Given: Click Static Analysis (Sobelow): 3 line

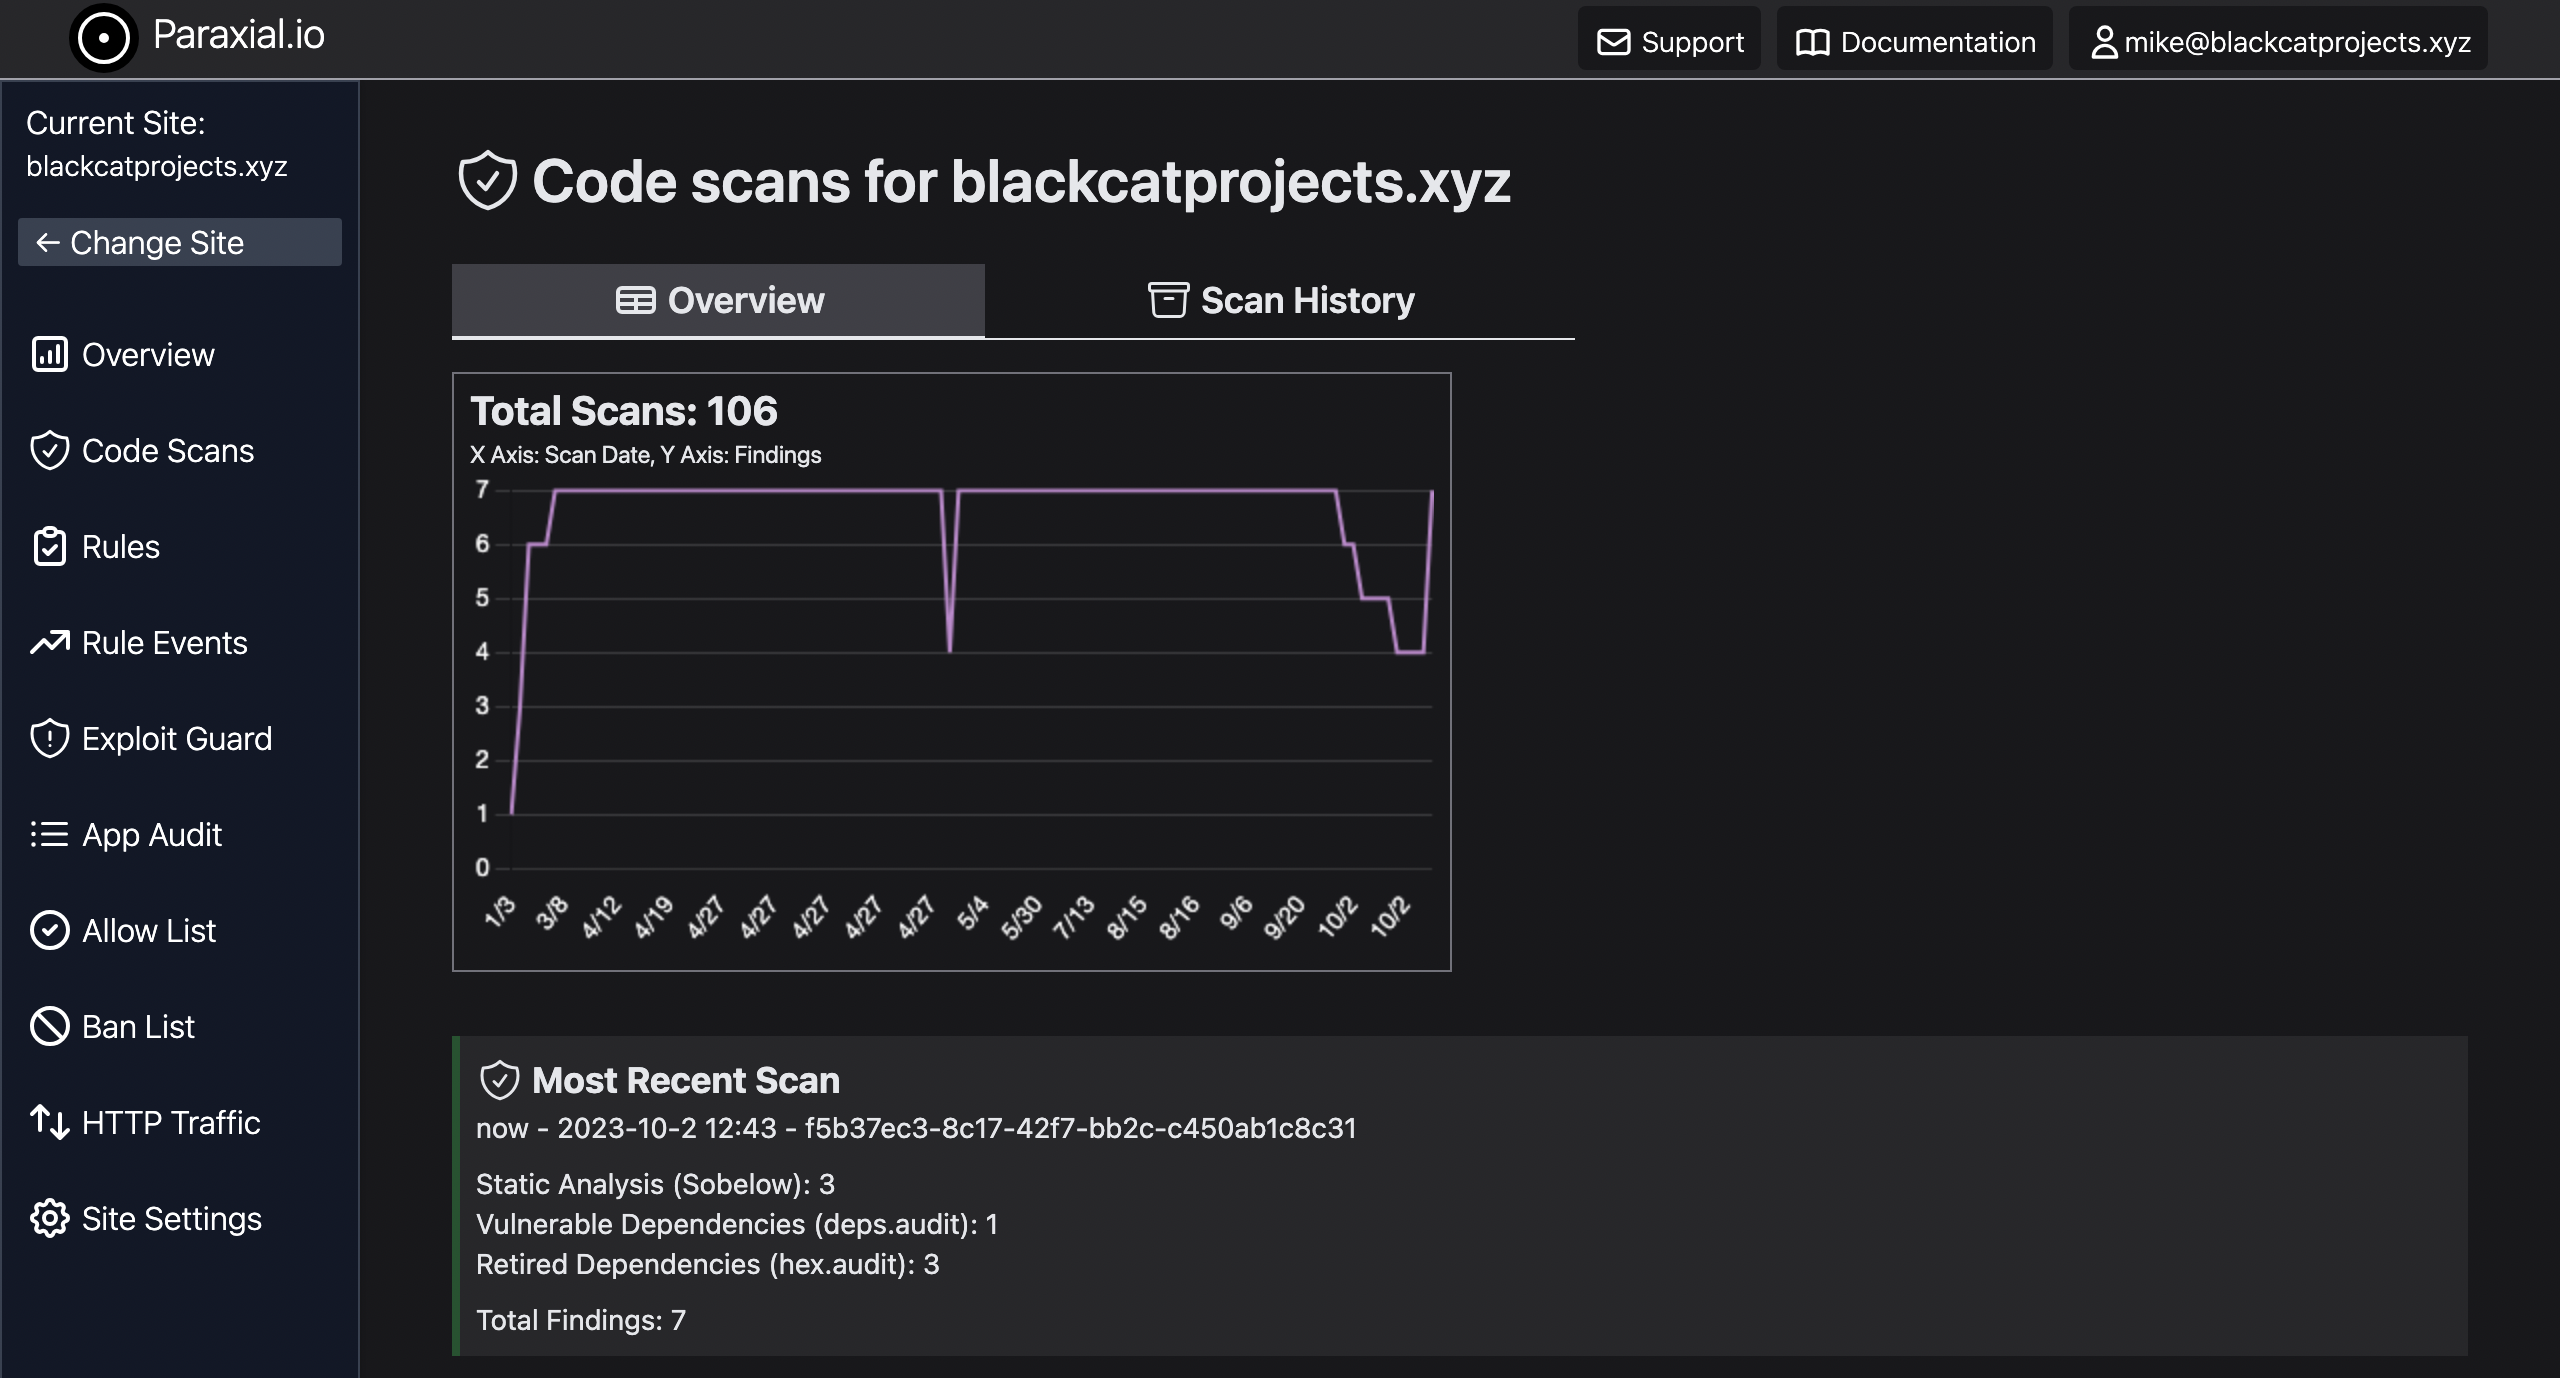Looking at the screenshot, I should (x=655, y=1184).
